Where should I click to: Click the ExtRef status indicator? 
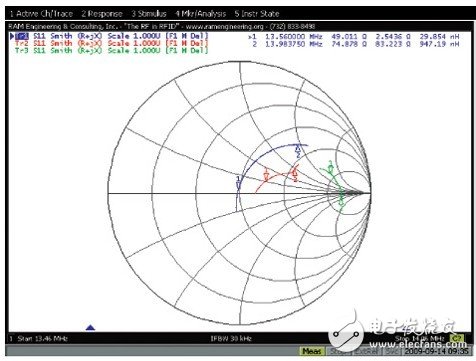[x=366, y=351]
